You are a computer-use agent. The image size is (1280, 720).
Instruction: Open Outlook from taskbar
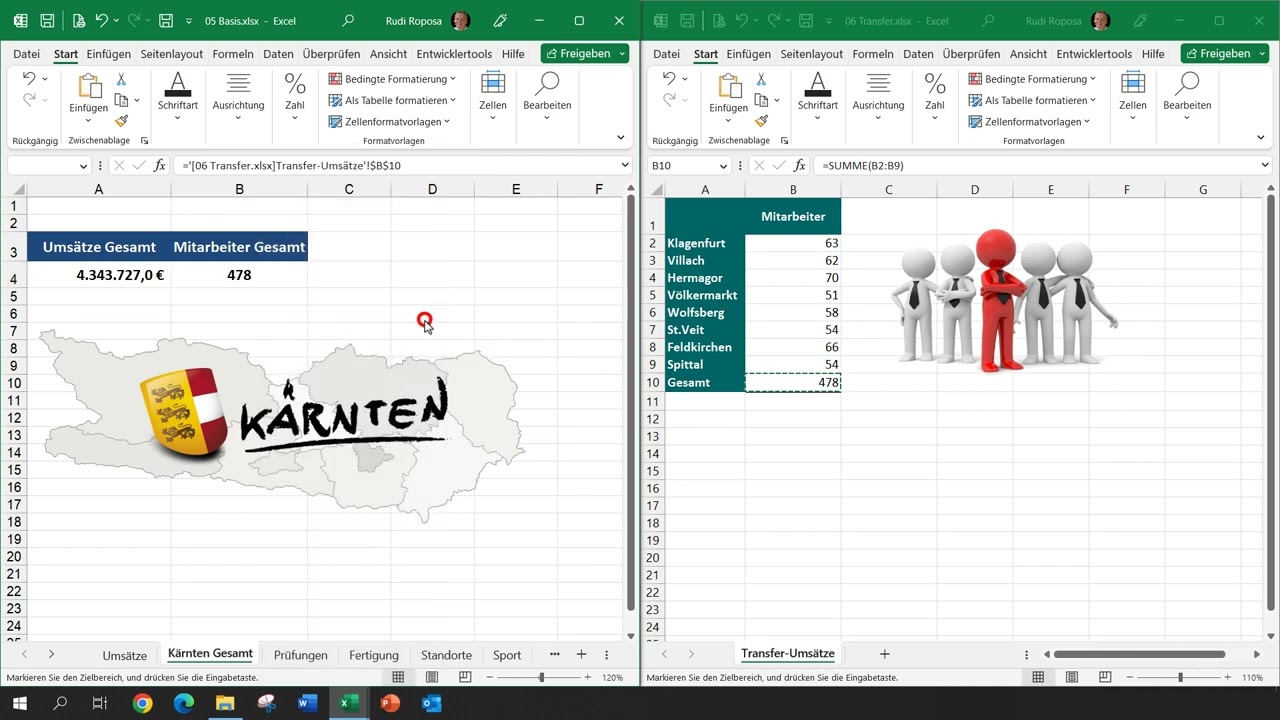coord(432,704)
